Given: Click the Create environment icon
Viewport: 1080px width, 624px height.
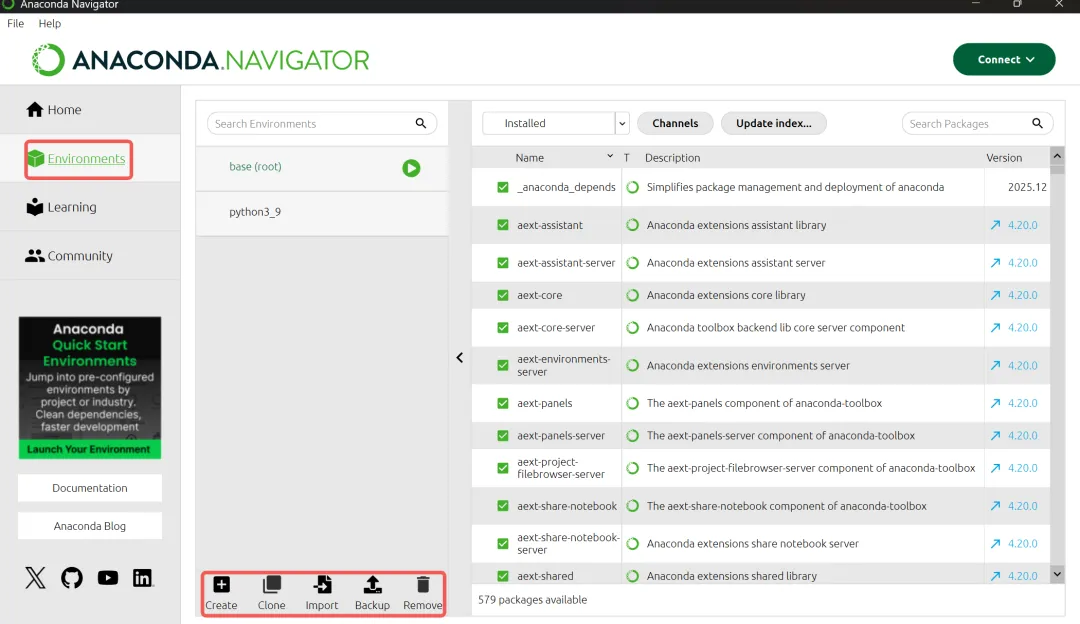Looking at the screenshot, I should coord(221,585).
